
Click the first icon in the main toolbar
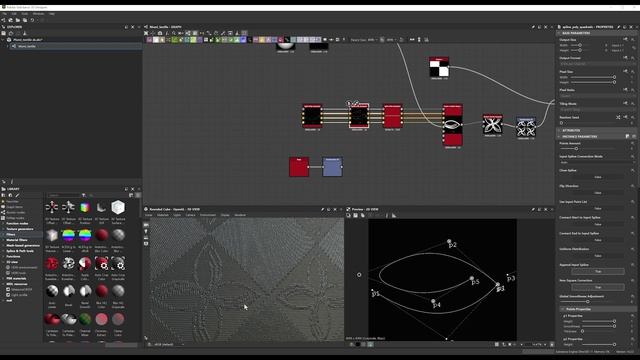[3, 20]
